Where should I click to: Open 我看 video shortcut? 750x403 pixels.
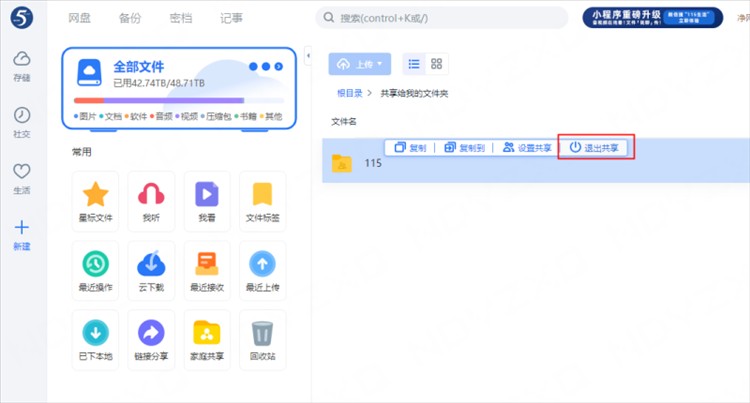[x=207, y=202]
